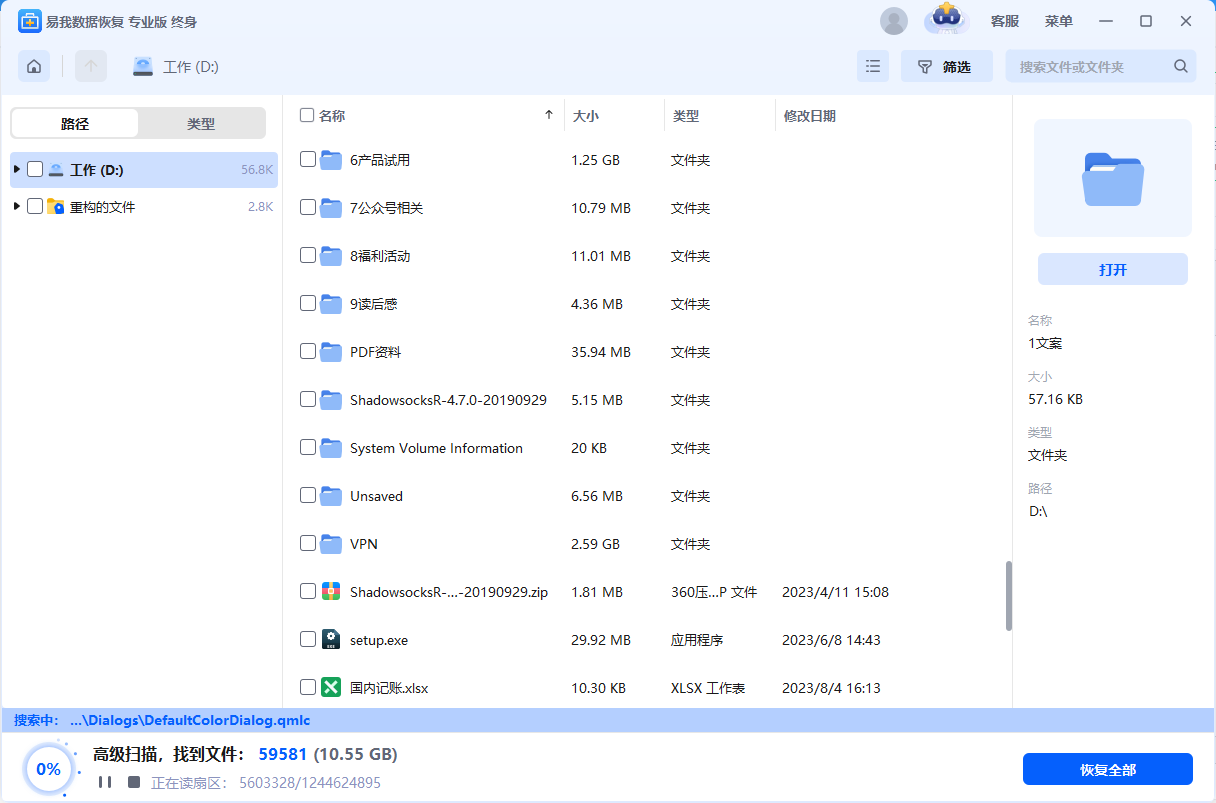Open the list view layout icon
Screen dimensions: 1216x803
pyautogui.click(x=872, y=65)
